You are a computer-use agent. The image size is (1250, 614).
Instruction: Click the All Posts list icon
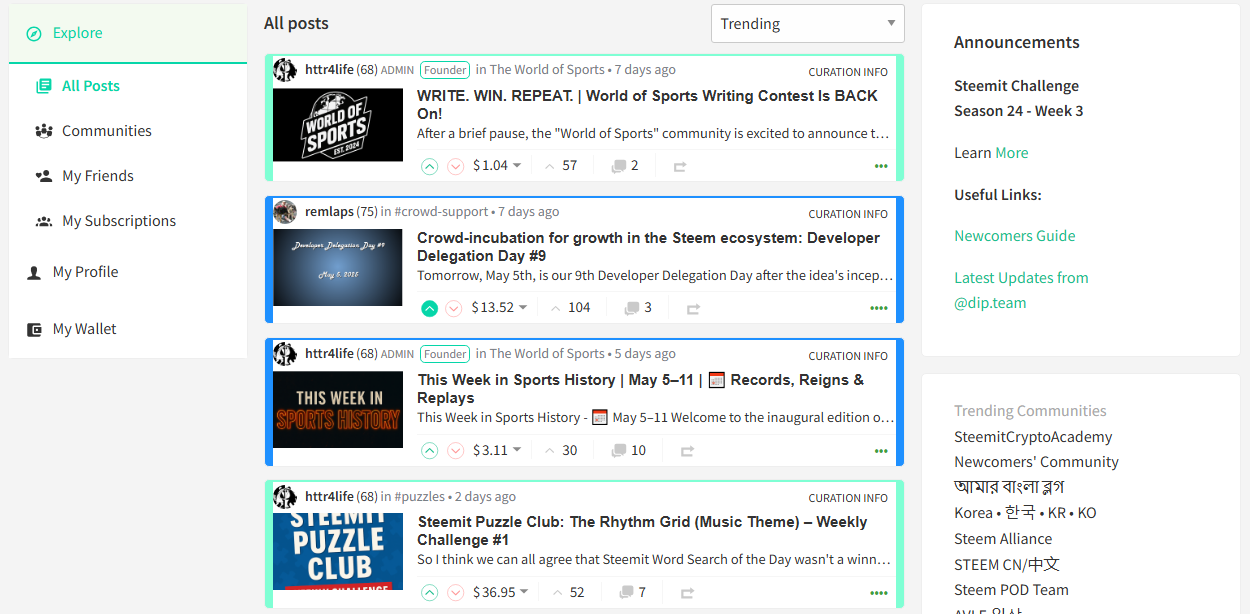pyautogui.click(x=44, y=86)
